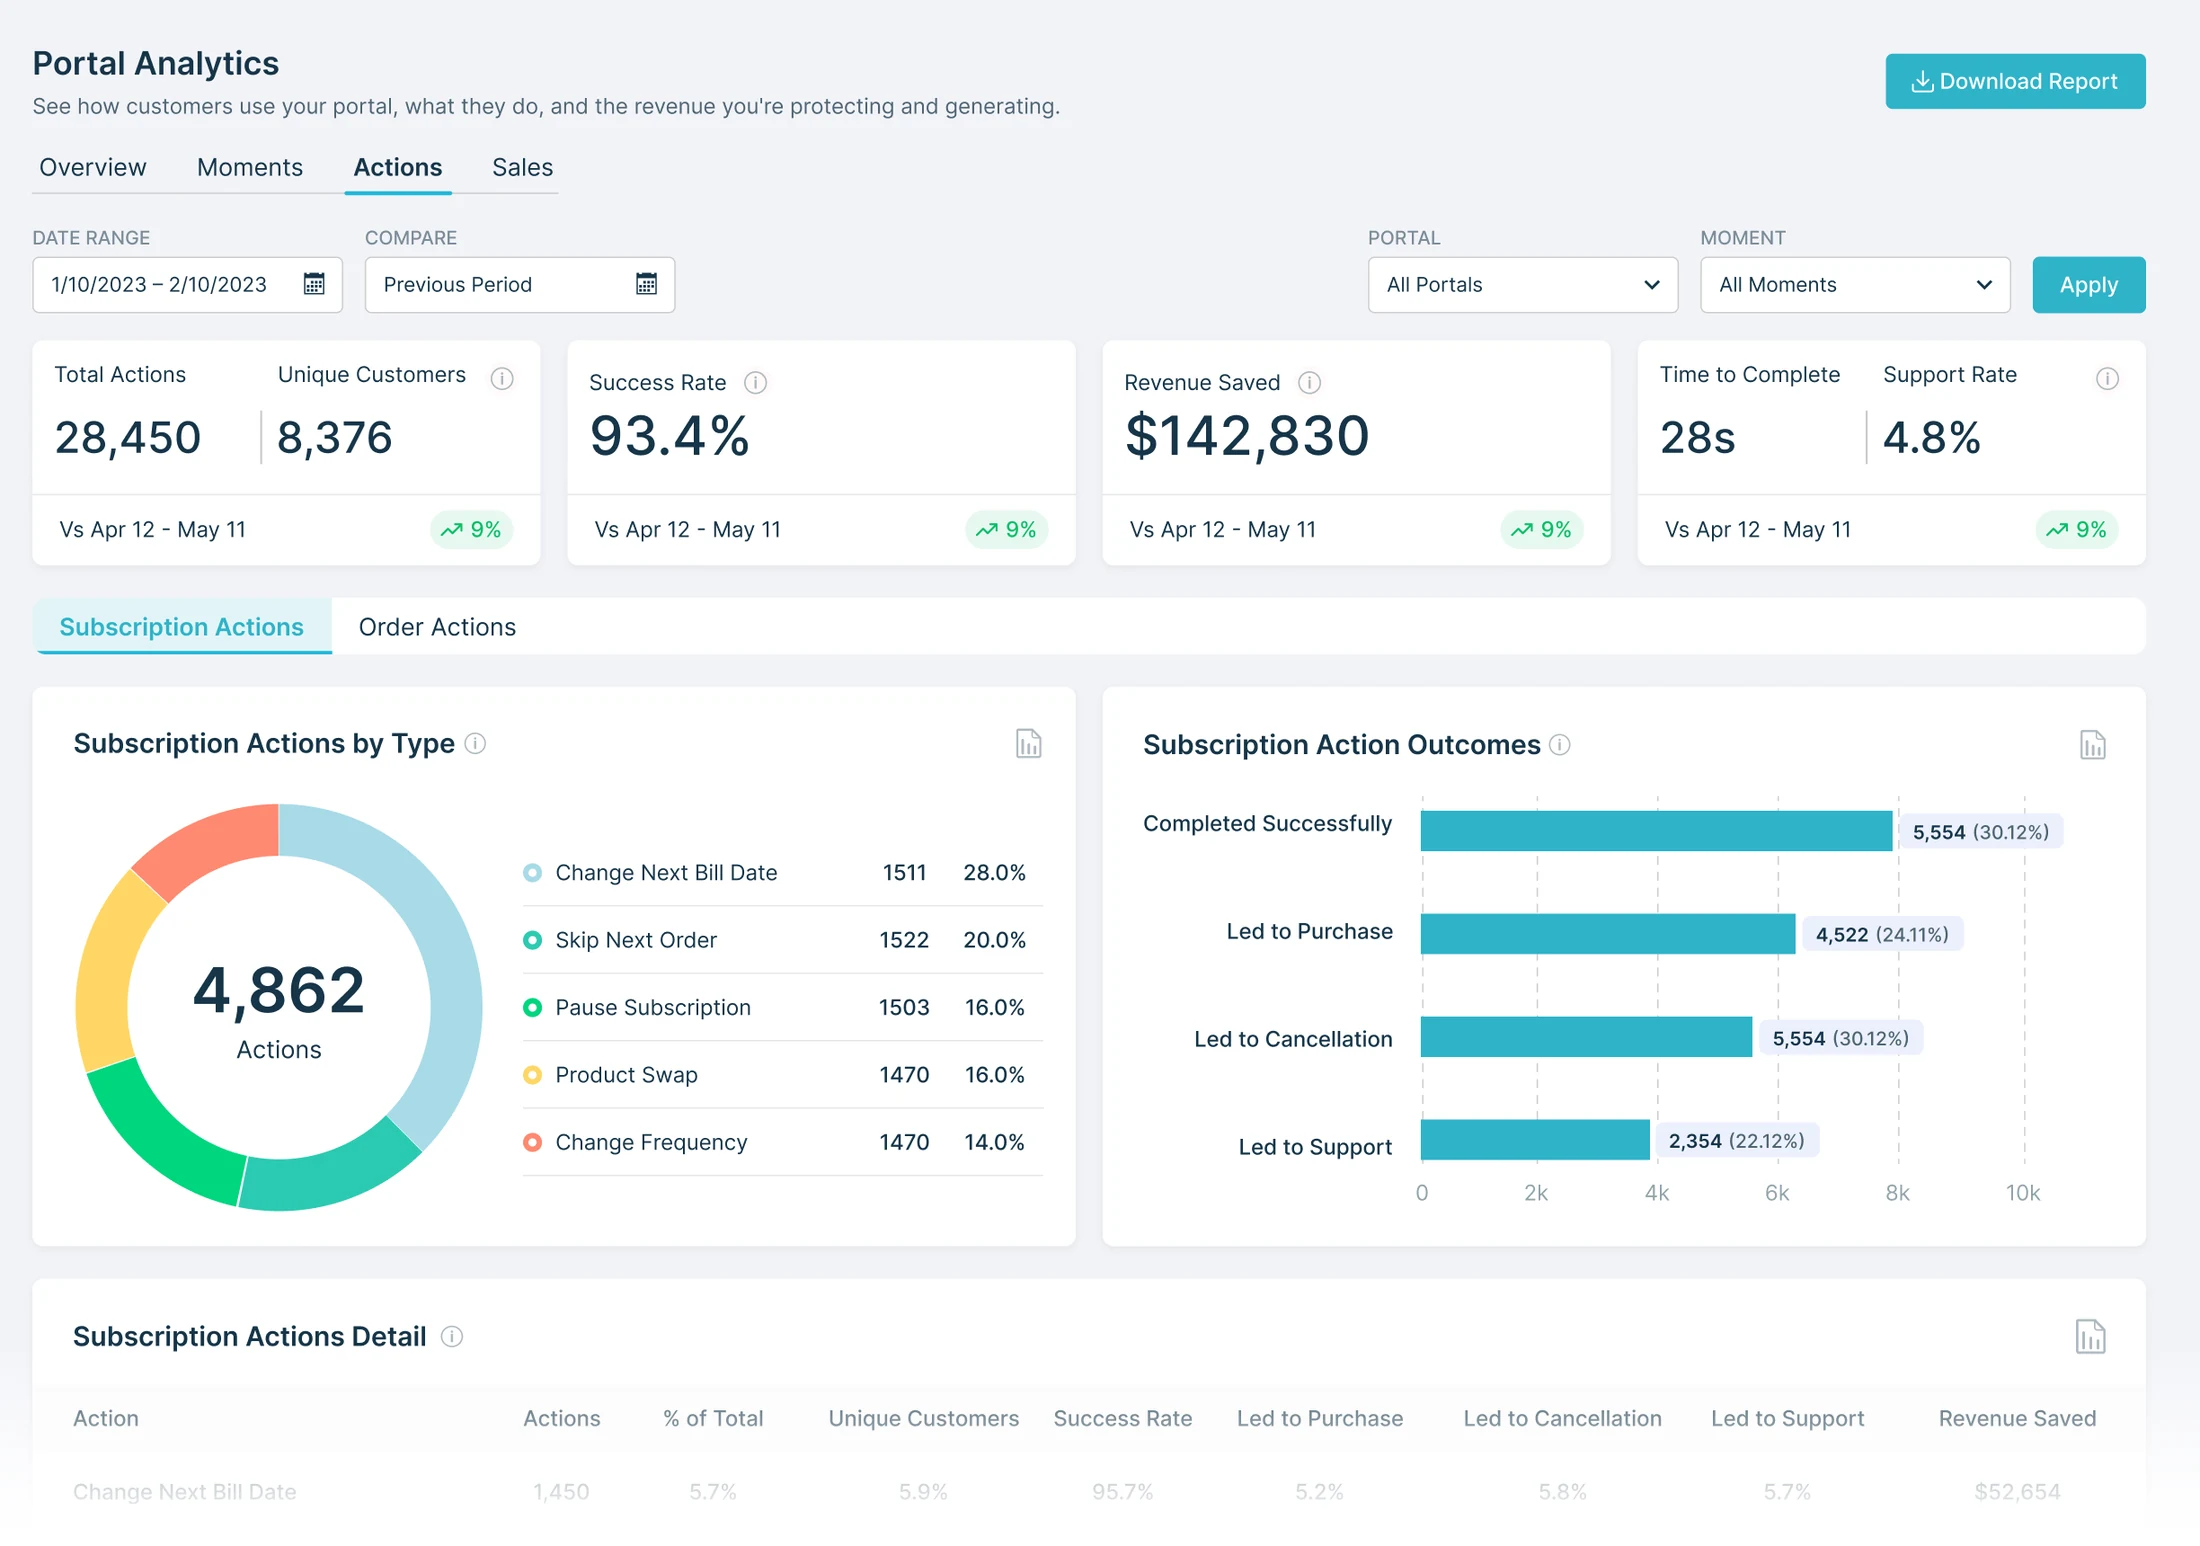
Task: Select the Actions tab
Action: click(397, 167)
